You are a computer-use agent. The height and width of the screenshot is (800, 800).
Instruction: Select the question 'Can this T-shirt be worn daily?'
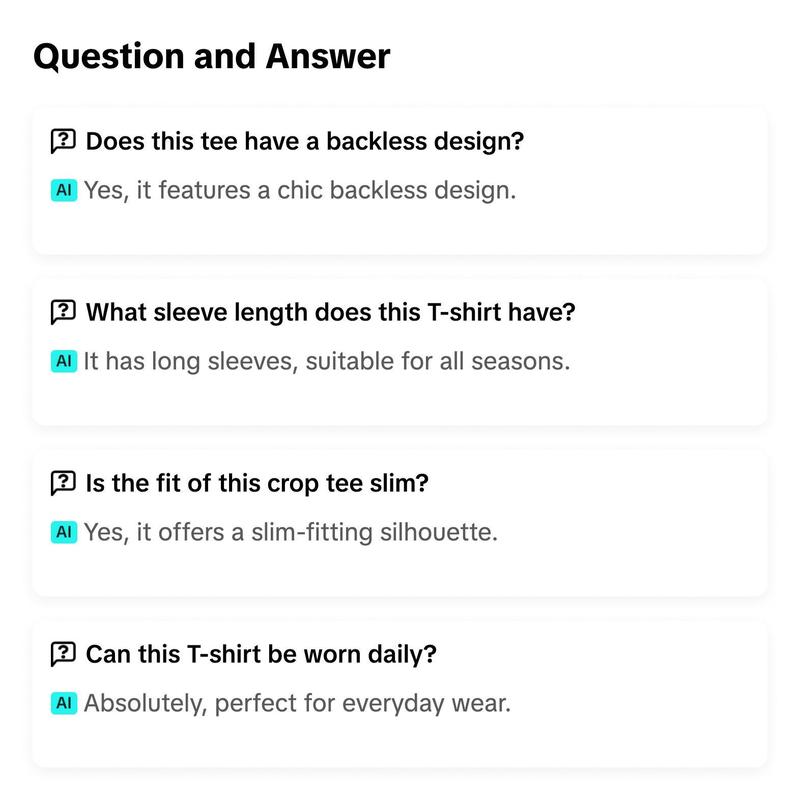pyautogui.click(x=261, y=654)
